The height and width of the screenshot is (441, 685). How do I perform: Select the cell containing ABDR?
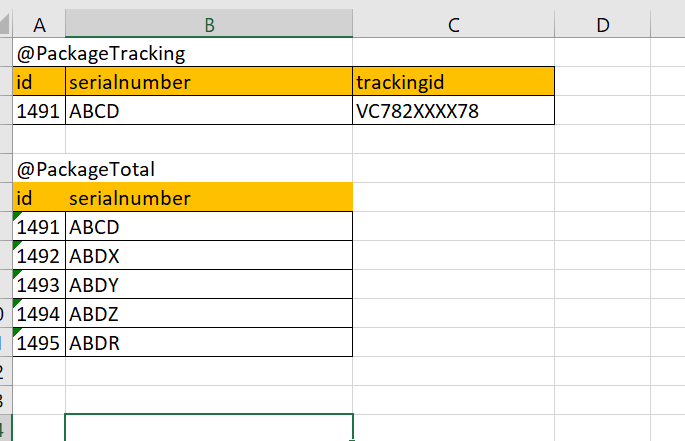click(209, 343)
